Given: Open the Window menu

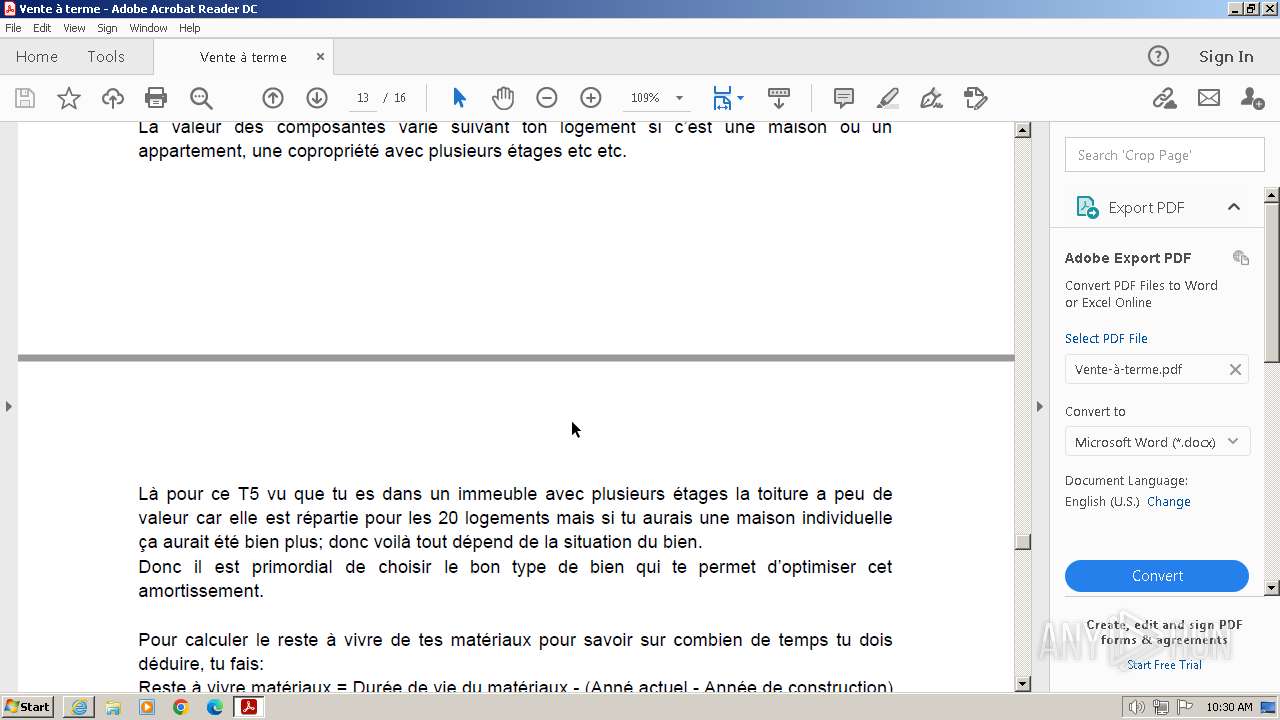Looking at the screenshot, I should 148,28.
